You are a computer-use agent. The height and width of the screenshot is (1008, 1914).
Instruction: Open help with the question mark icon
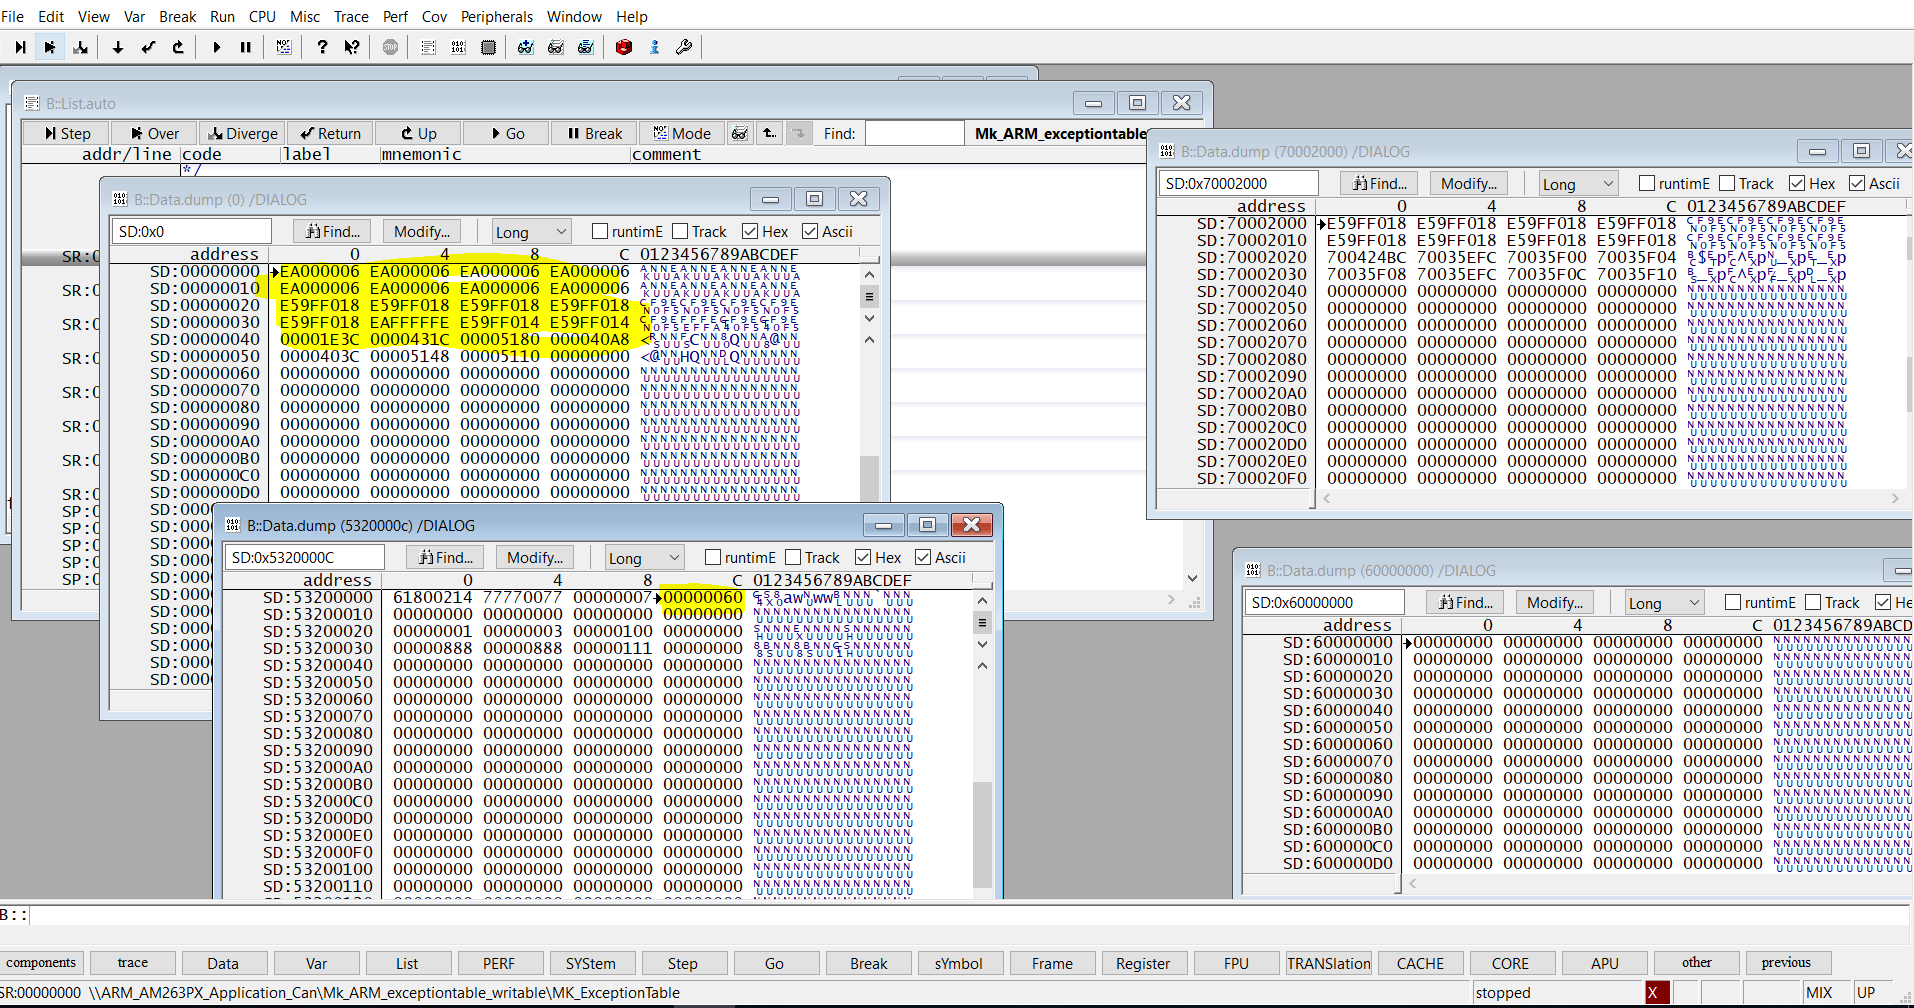(x=322, y=47)
